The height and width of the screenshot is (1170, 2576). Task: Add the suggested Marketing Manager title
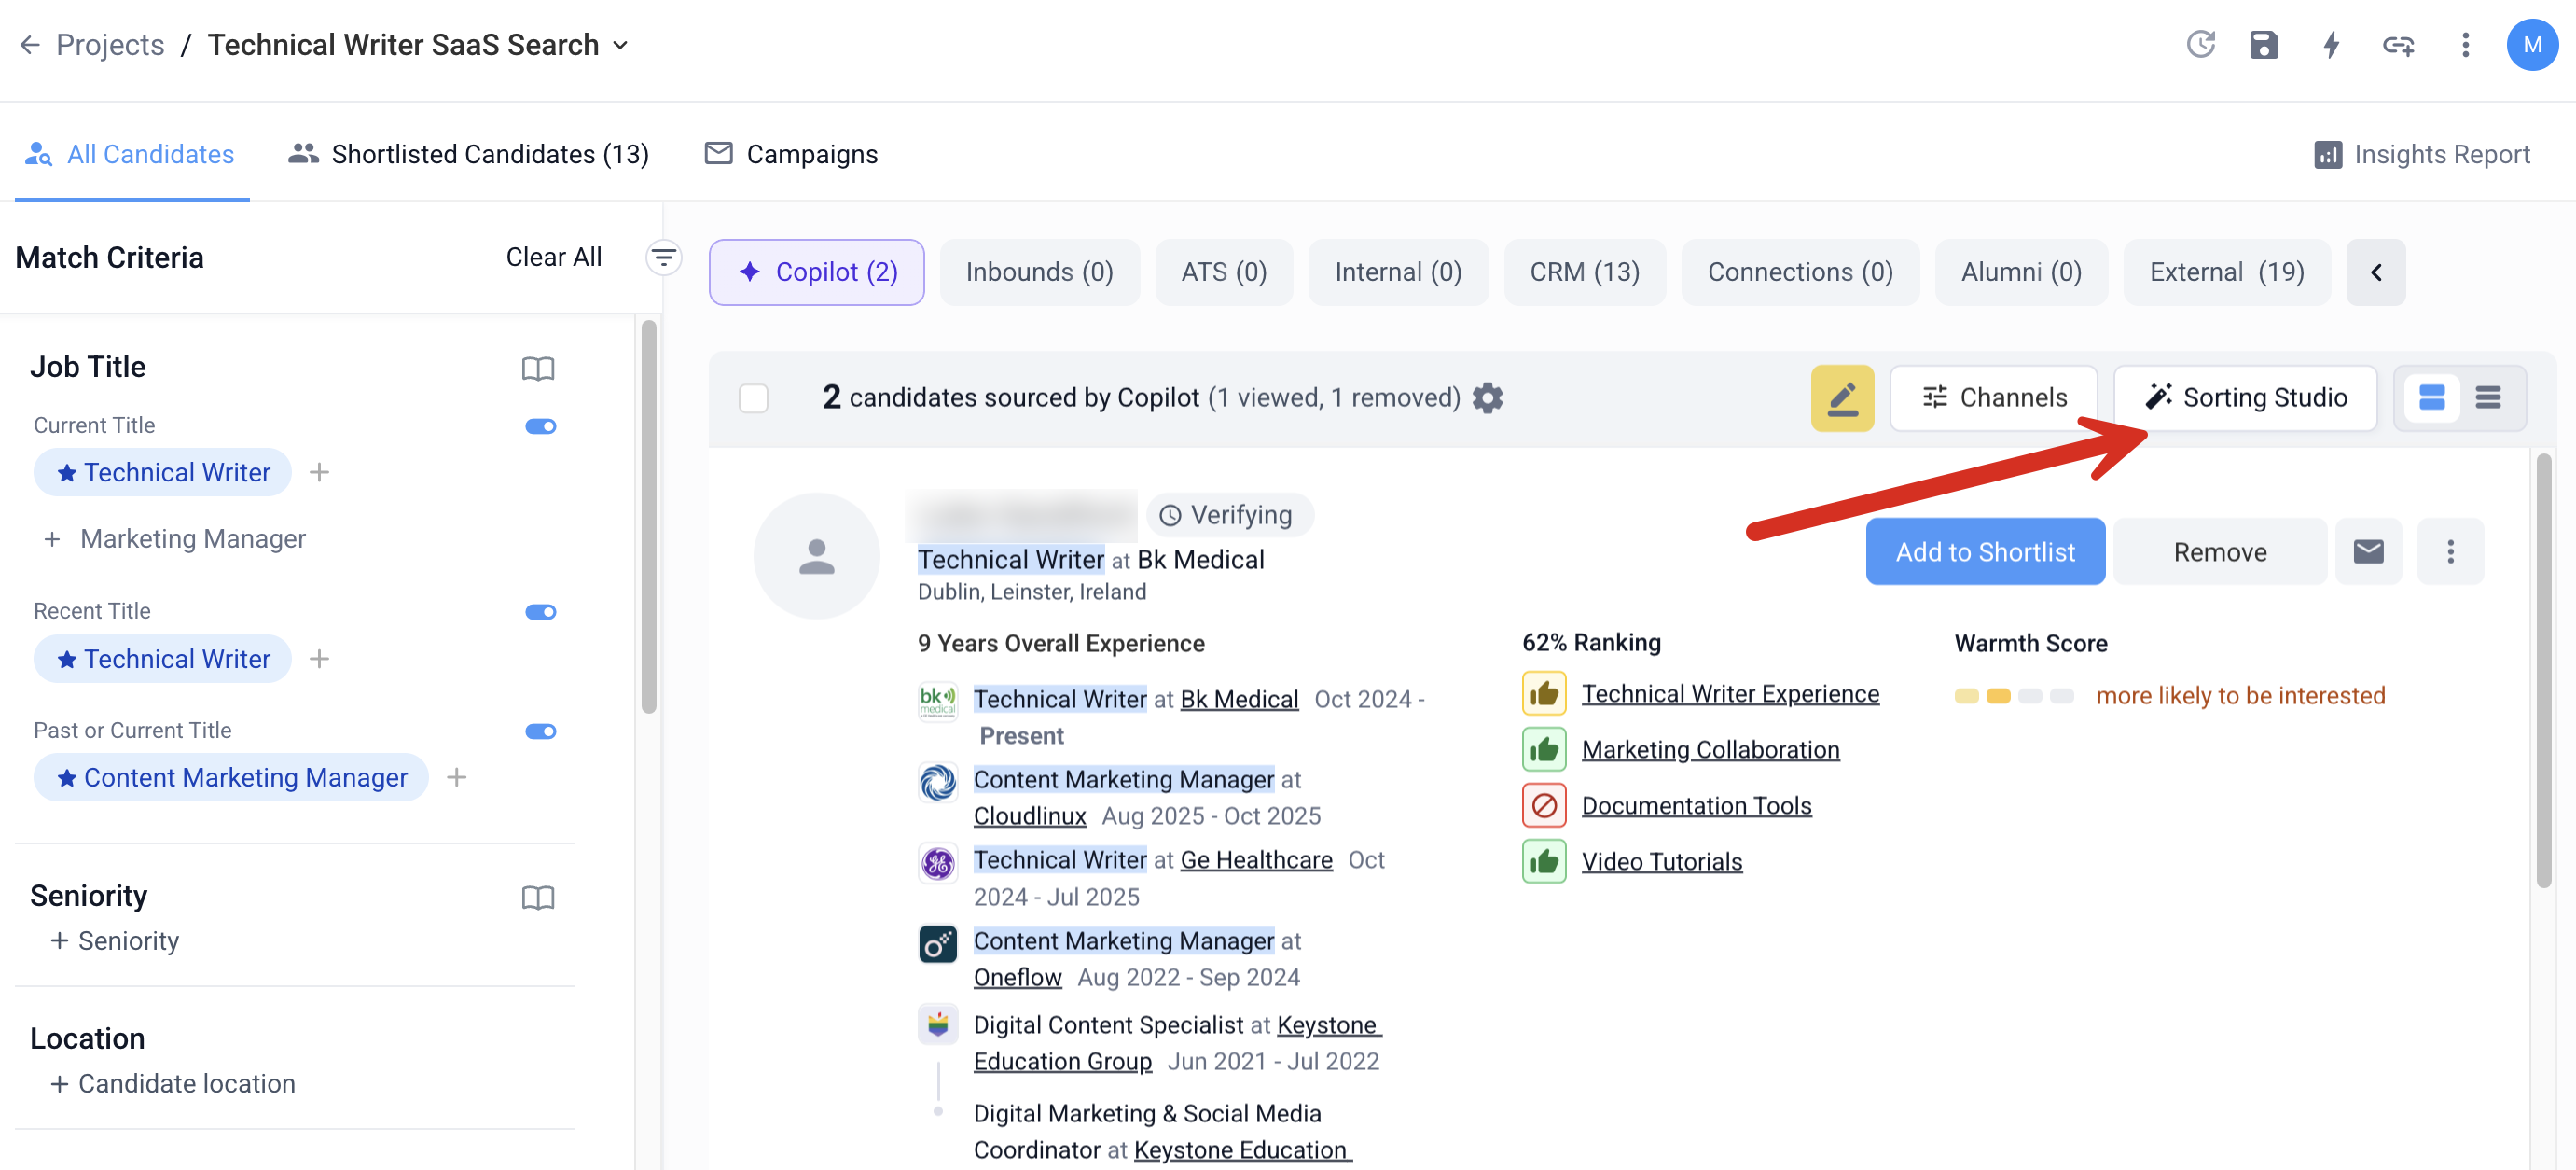pos(175,539)
